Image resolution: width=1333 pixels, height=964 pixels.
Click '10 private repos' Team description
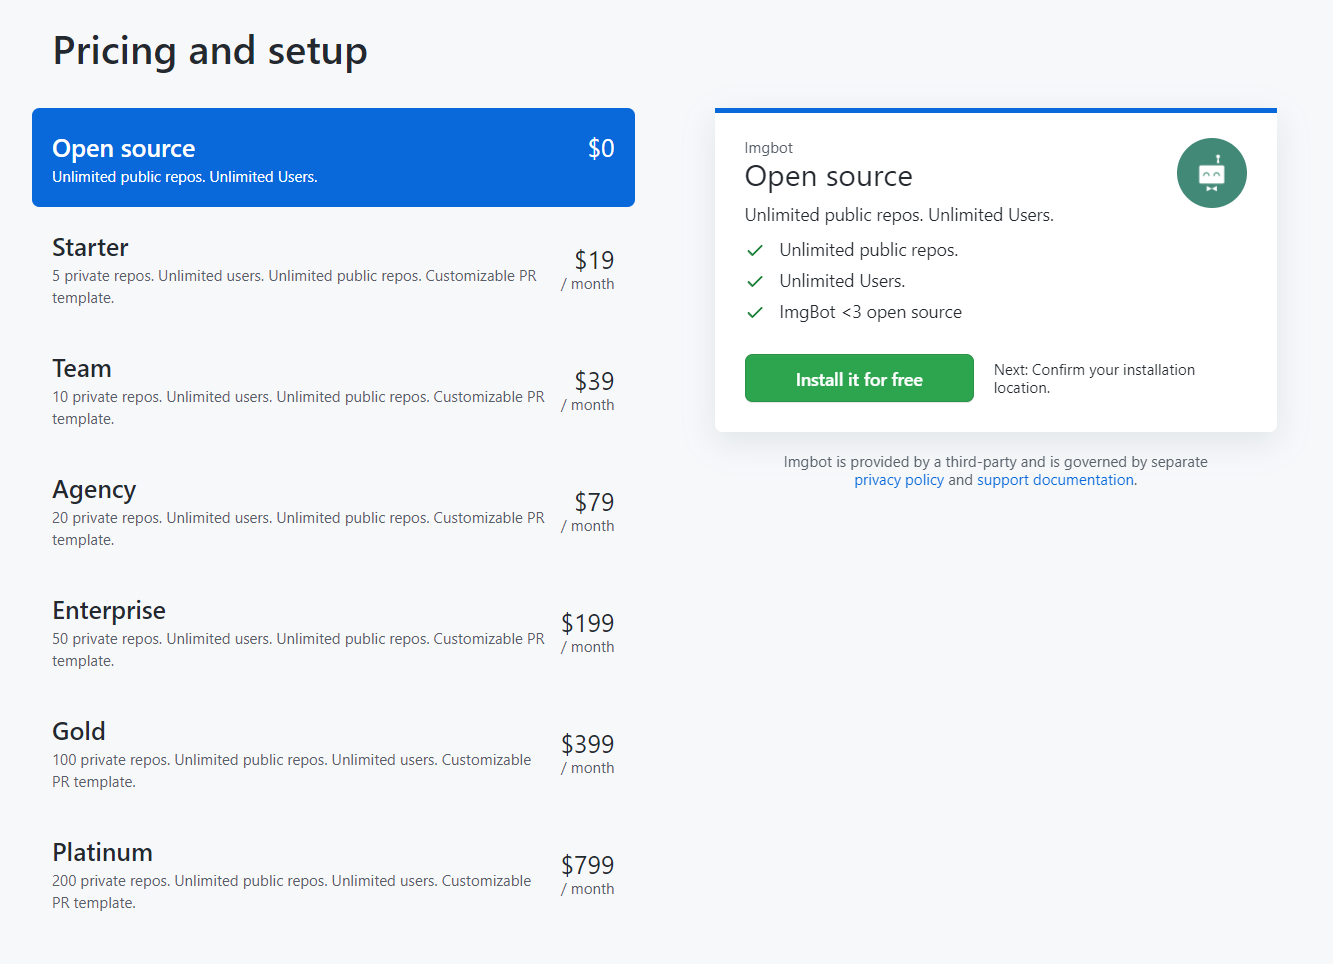click(299, 408)
